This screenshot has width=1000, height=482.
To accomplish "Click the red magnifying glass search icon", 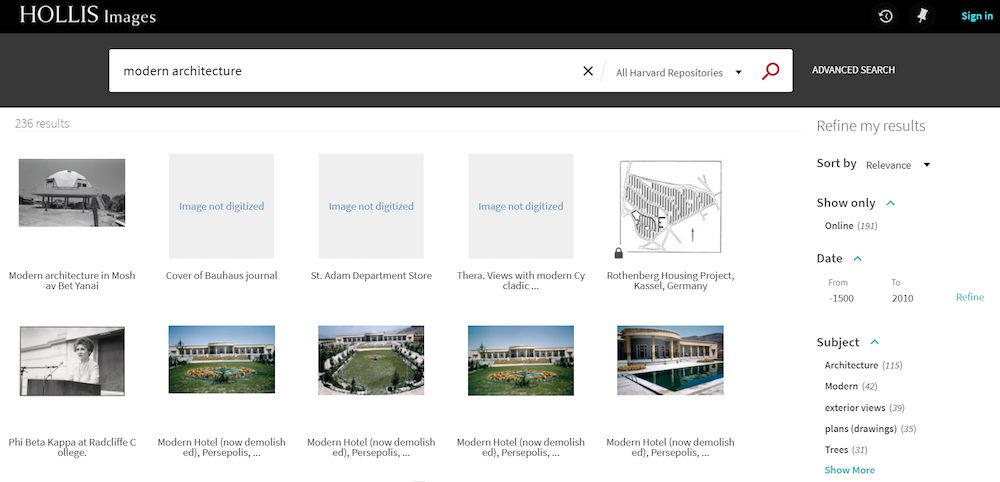I will coord(770,71).
